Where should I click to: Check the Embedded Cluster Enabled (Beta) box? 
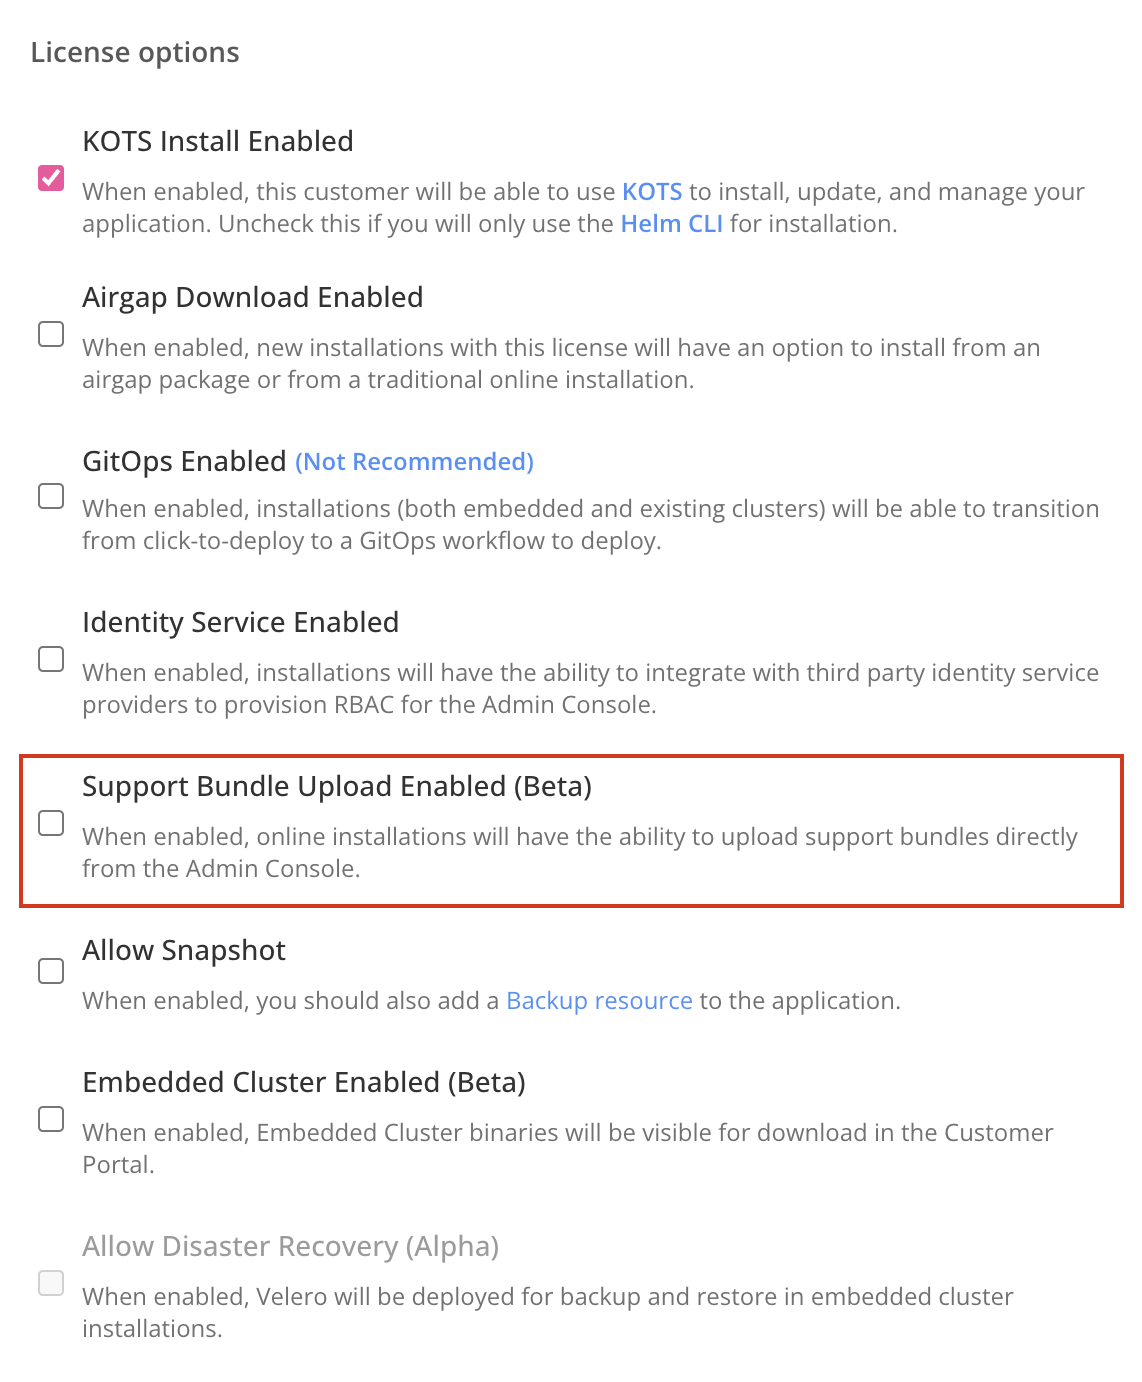point(50,1118)
